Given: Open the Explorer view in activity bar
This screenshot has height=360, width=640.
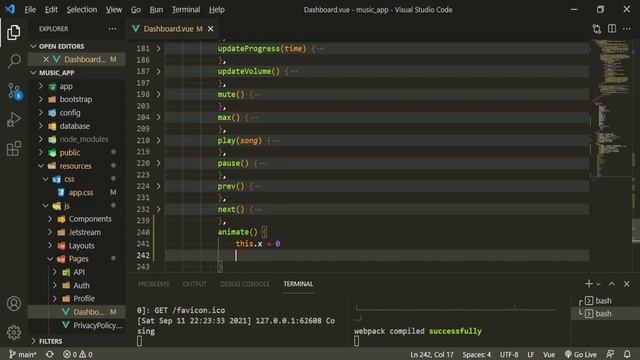Looking at the screenshot, I should pos(13,33).
